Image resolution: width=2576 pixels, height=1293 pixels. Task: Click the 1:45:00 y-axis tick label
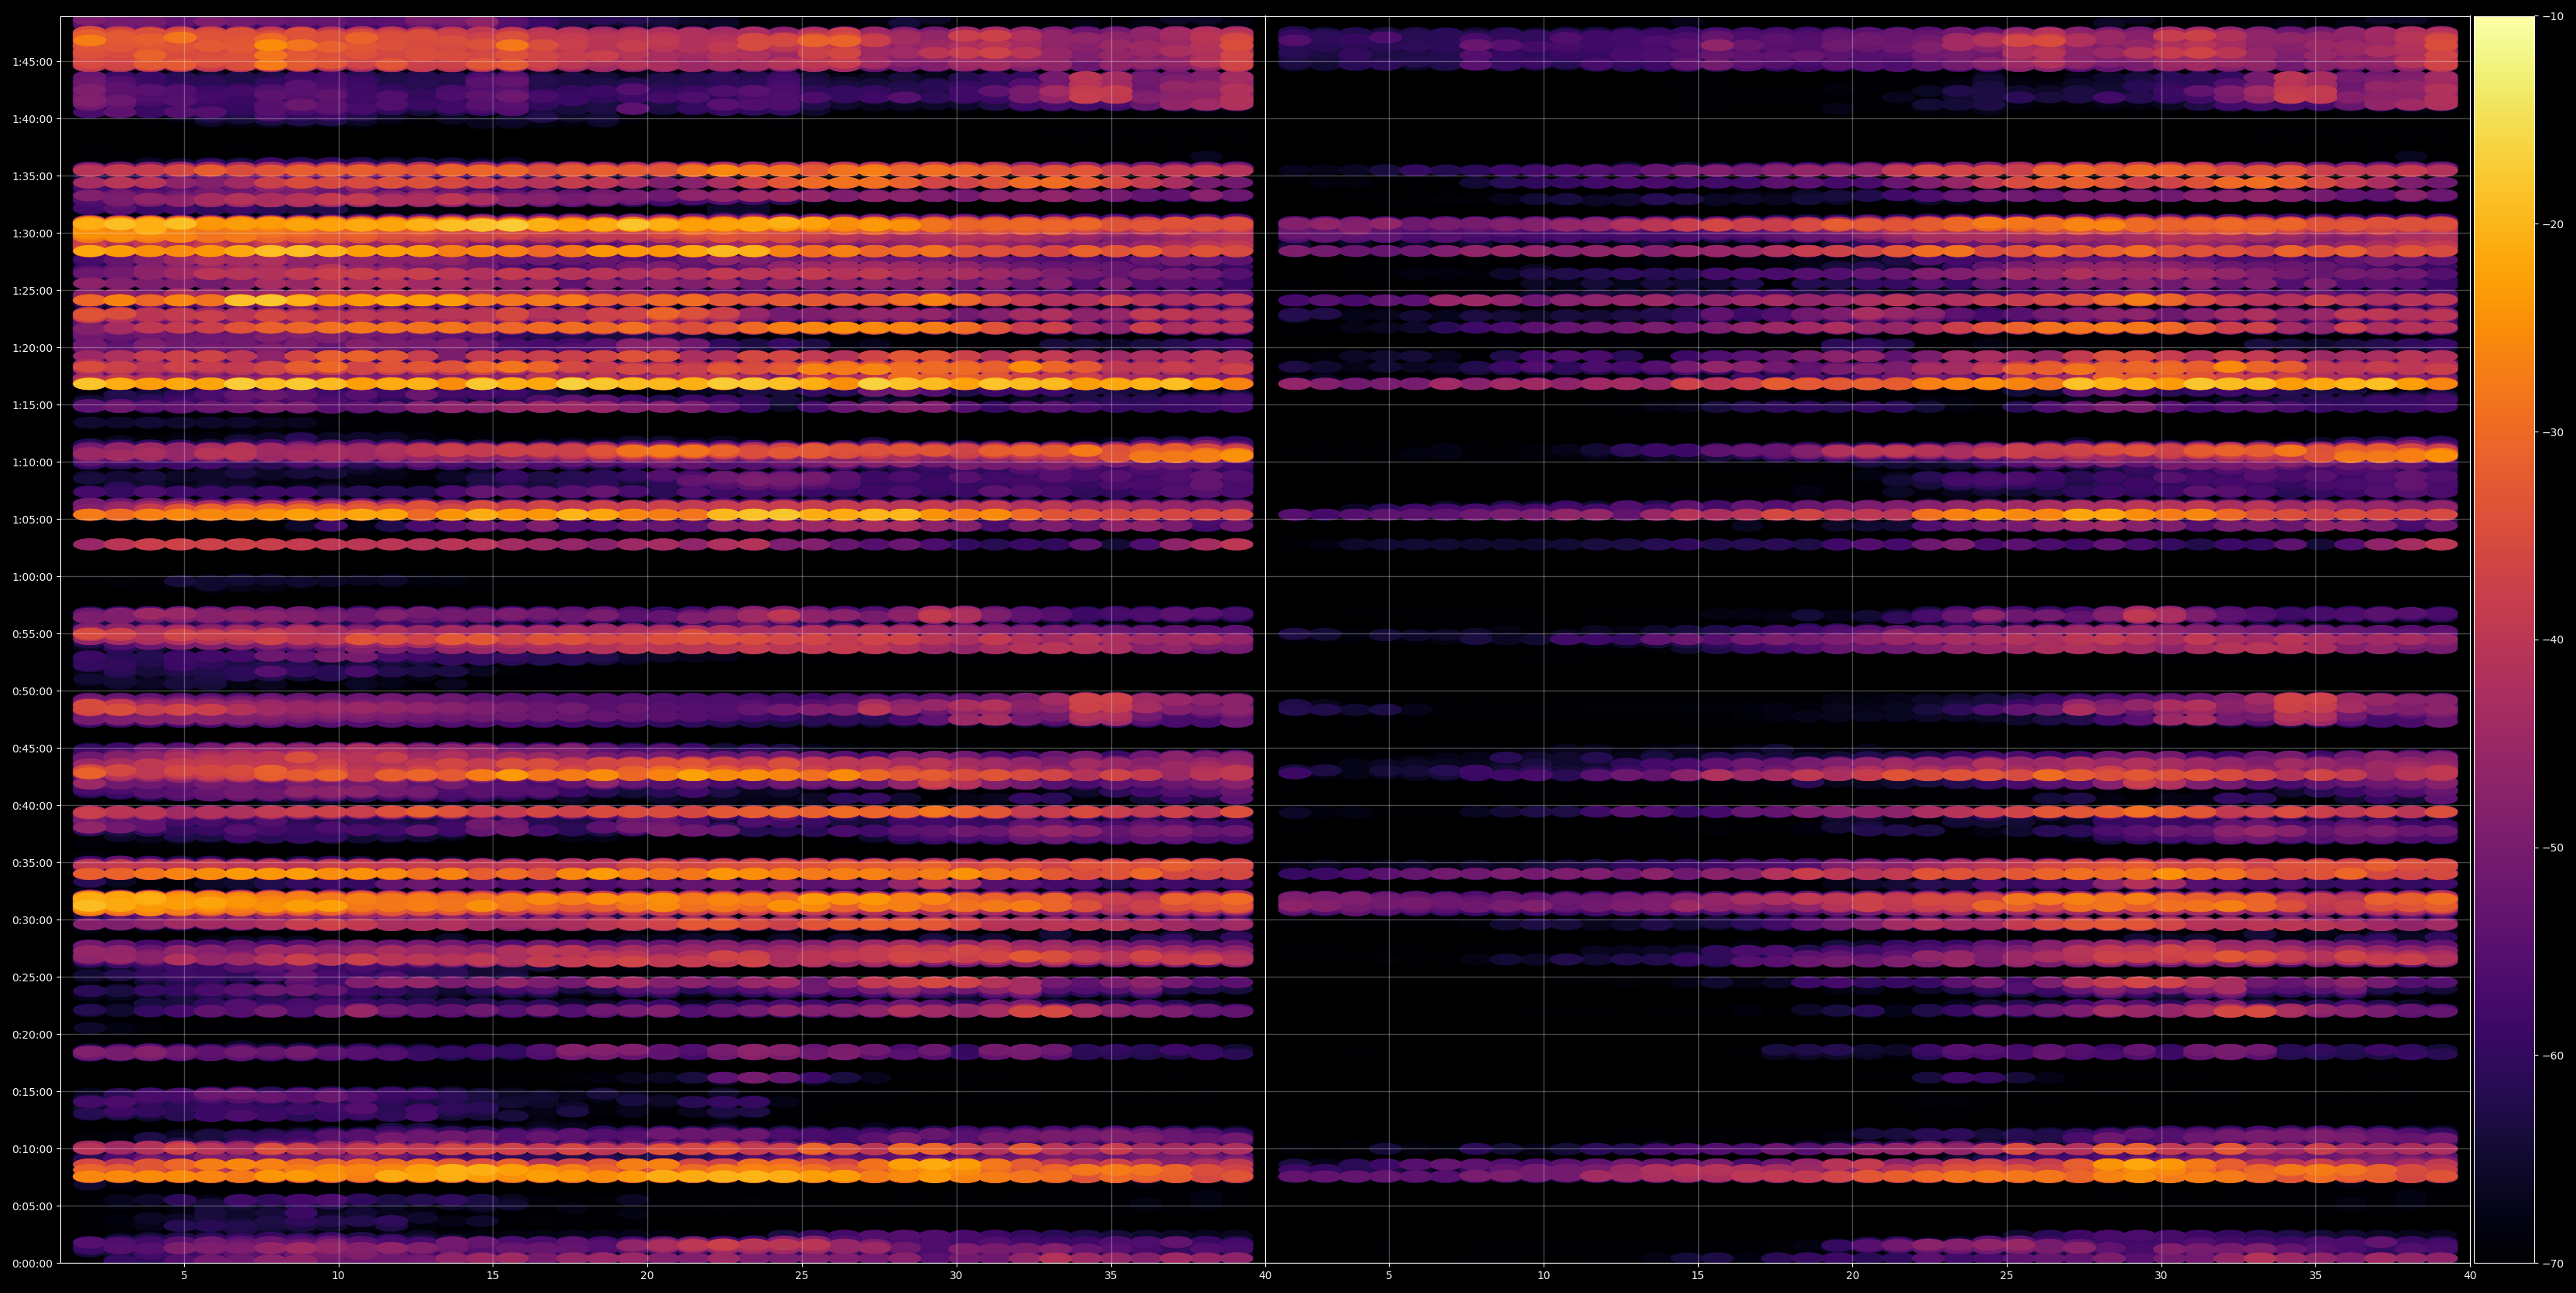click(x=32, y=62)
